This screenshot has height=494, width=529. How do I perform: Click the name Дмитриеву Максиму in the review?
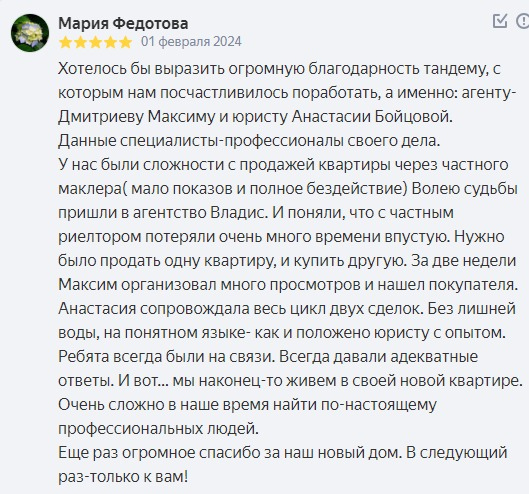(x=136, y=117)
